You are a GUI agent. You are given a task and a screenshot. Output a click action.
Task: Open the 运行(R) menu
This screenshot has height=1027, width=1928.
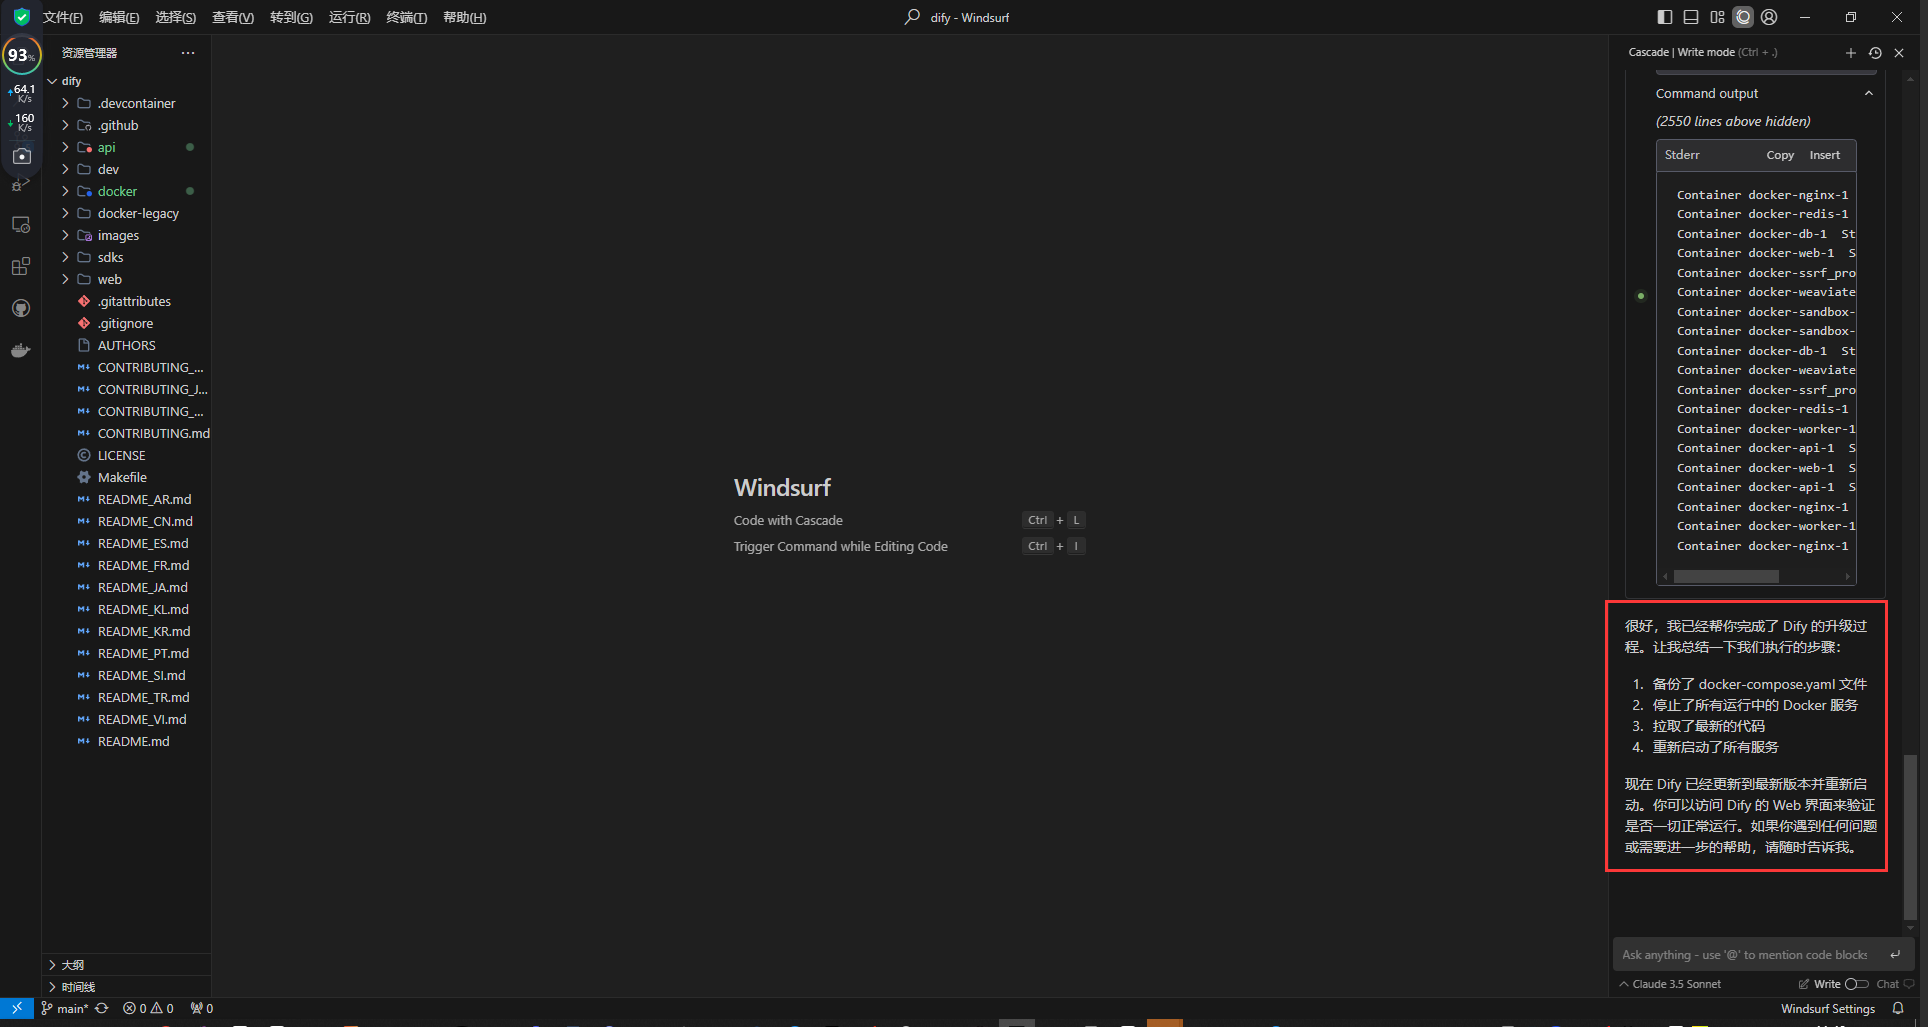coord(349,17)
